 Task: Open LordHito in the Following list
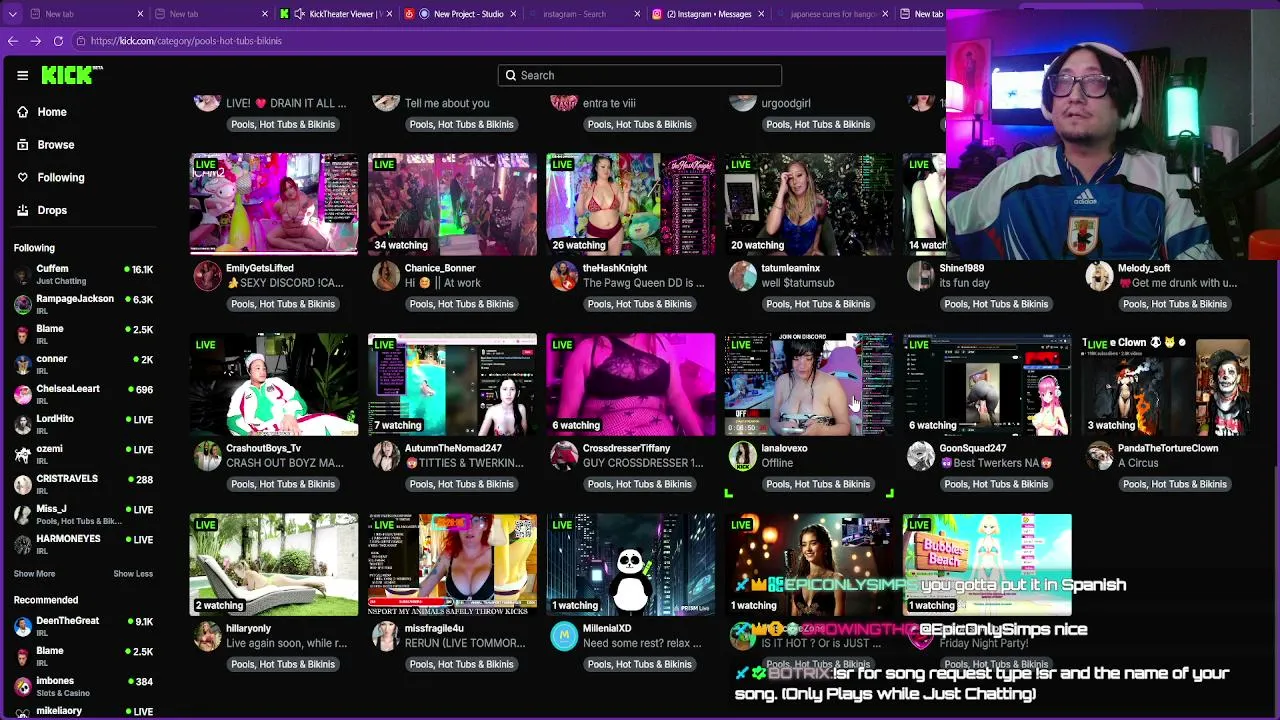(84, 425)
